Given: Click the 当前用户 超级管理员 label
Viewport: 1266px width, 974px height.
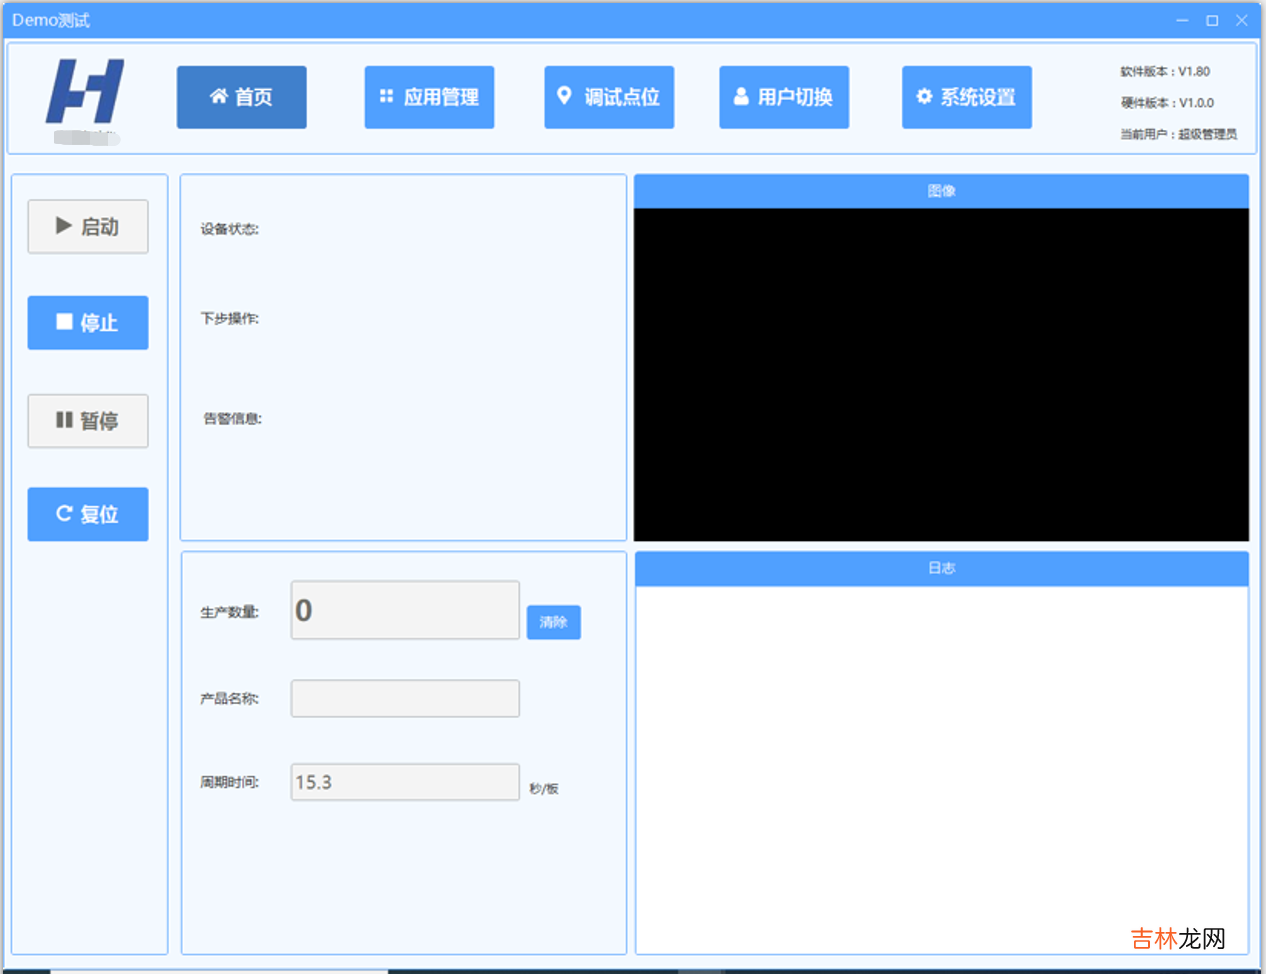Looking at the screenshot, I should pyautogui.click(x=1178, y=134).
